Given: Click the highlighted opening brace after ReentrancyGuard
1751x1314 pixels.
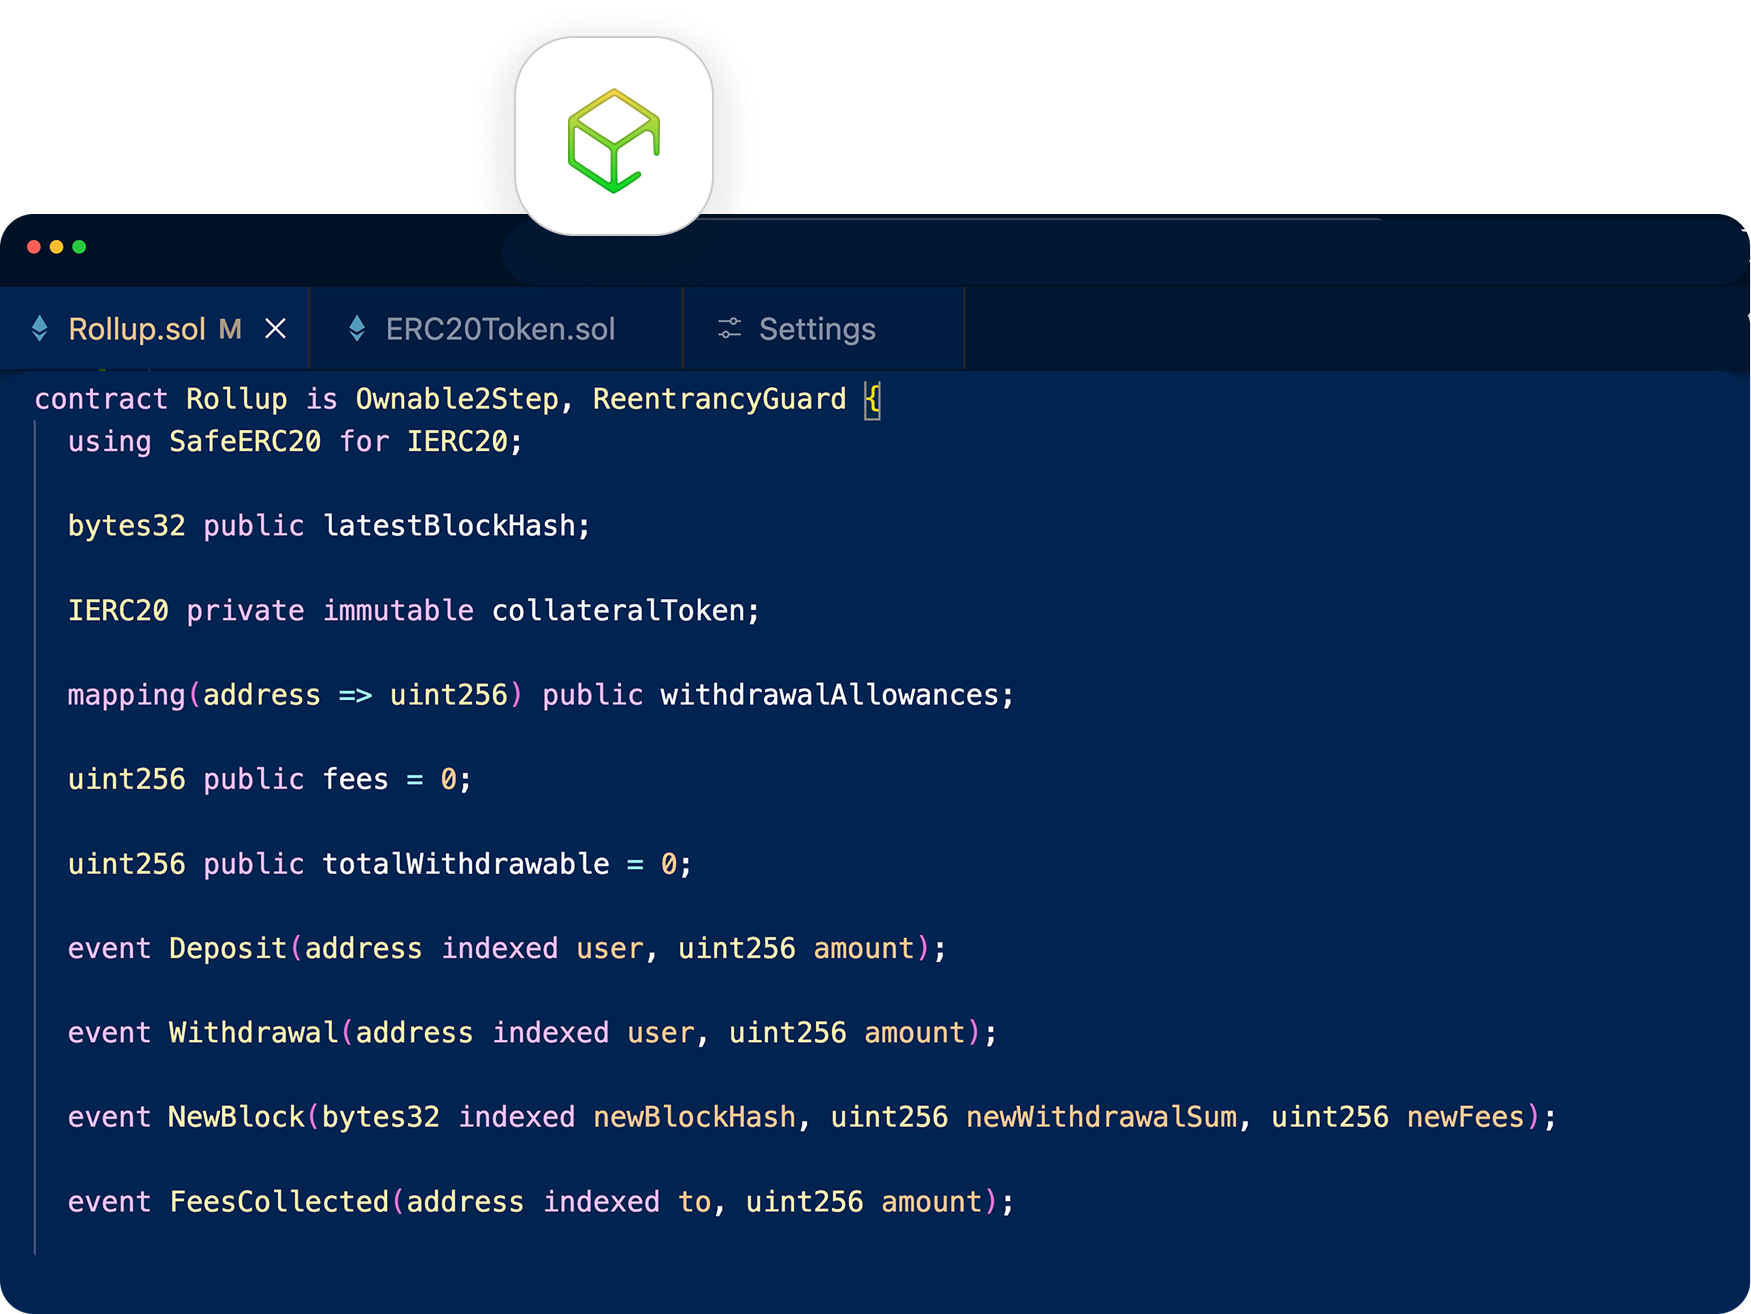Looking at the screenshot, I should click(872, 398).
